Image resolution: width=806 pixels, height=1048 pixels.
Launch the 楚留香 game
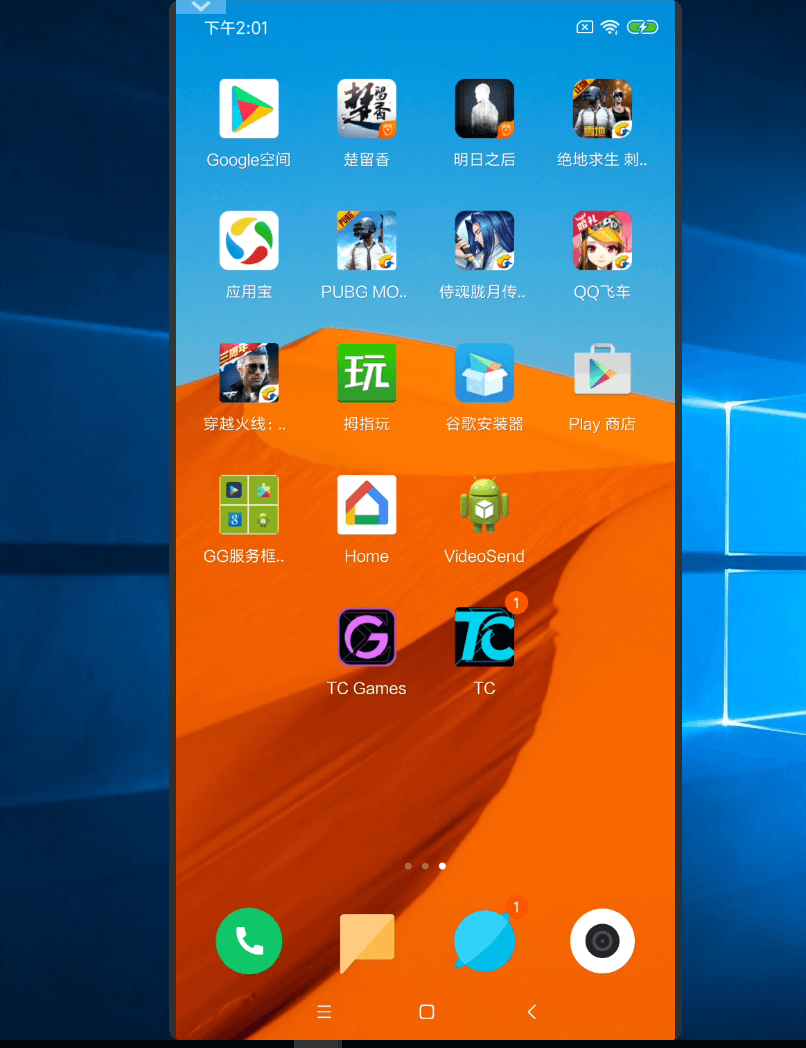pyautogui.click(x=366, y=108)
